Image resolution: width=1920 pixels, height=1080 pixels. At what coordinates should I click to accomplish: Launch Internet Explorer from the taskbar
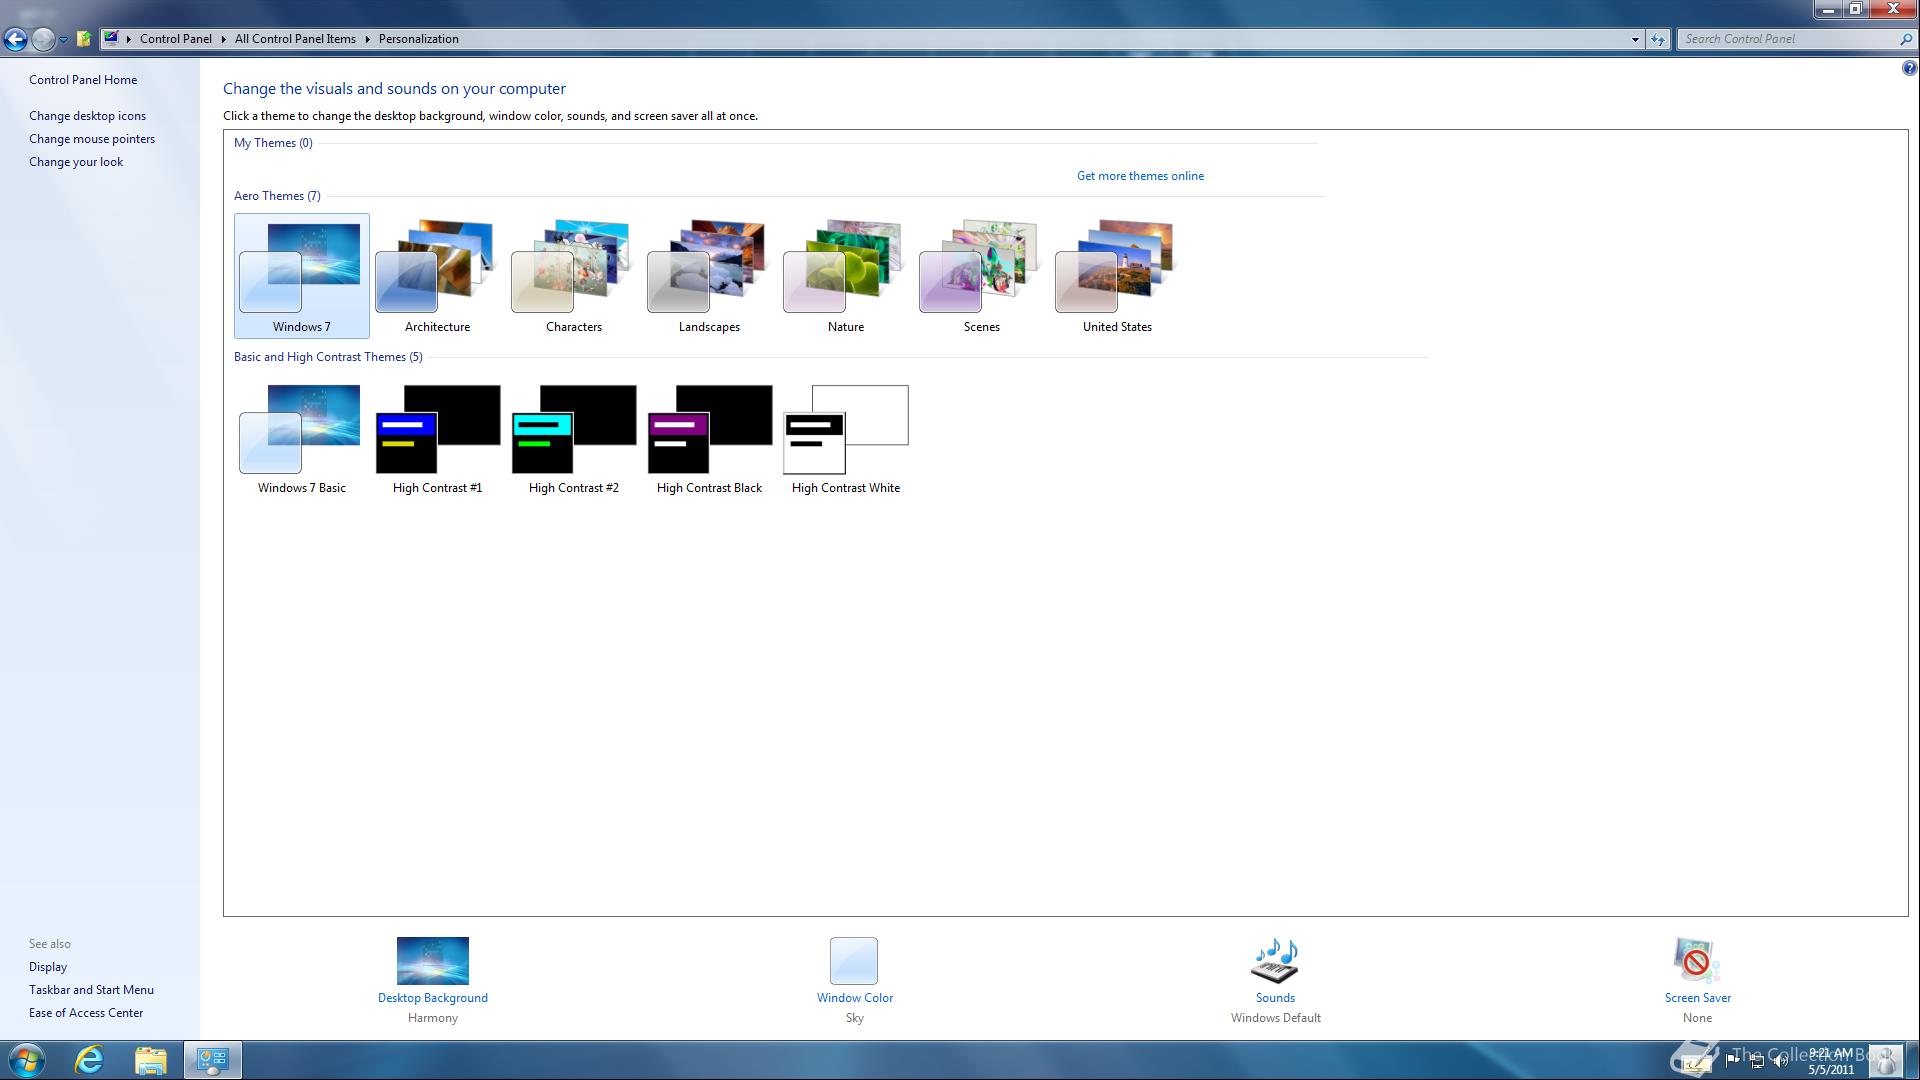[x=90, y=1060]
